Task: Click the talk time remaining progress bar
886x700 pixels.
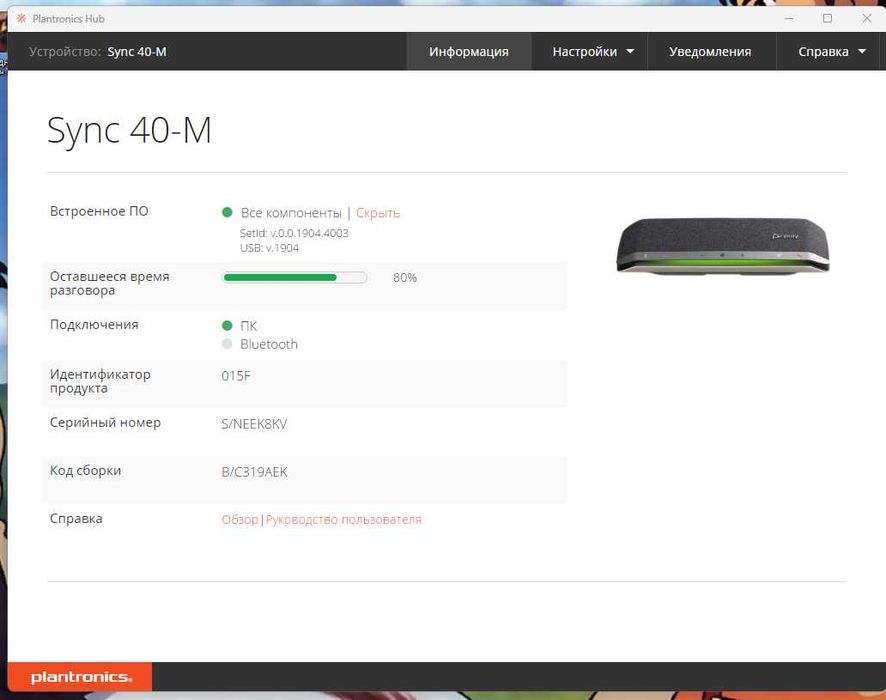Action: pyautogui.click(x=294, y=277)
